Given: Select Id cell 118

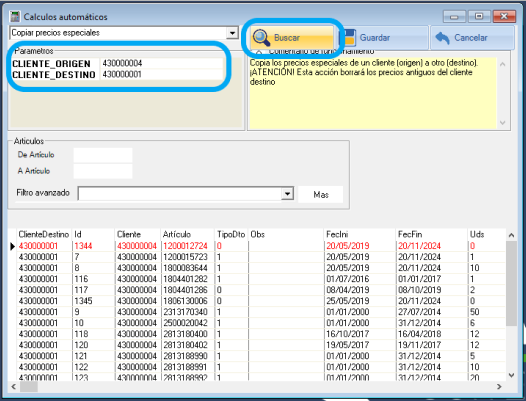Looking at the screenshot, I should (93, 334).
